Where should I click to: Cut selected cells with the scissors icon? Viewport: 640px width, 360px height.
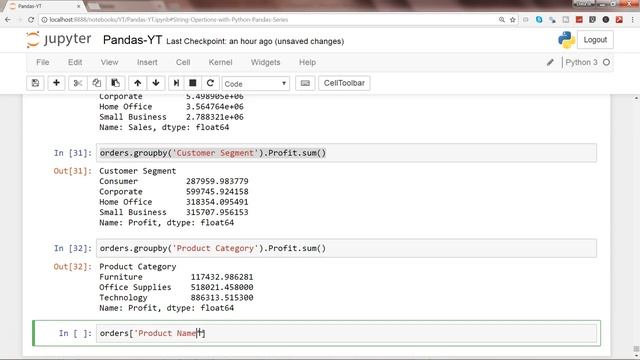77,83
